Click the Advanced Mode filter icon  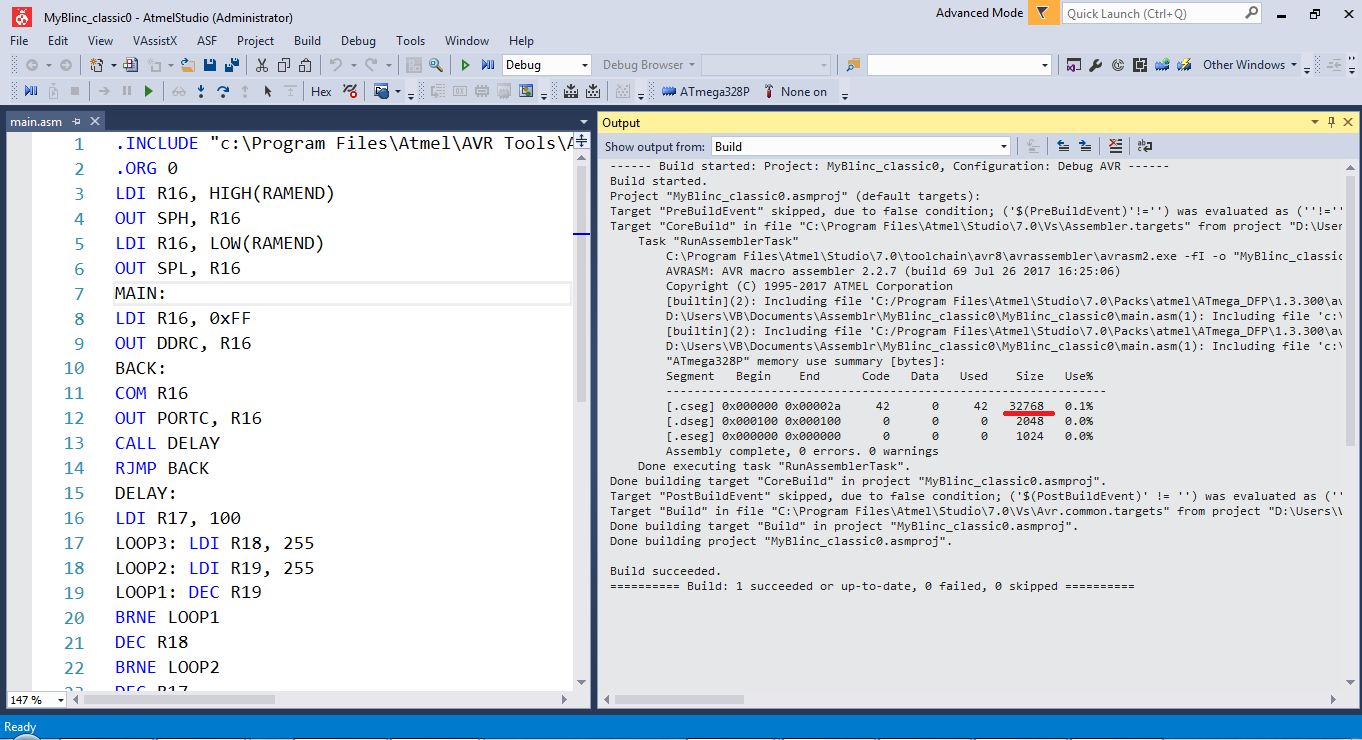[x=1042, y=13]
